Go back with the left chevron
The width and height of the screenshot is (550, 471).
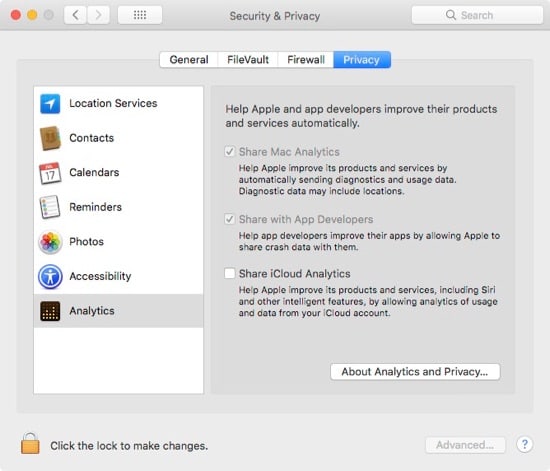(x=75, y=15)
